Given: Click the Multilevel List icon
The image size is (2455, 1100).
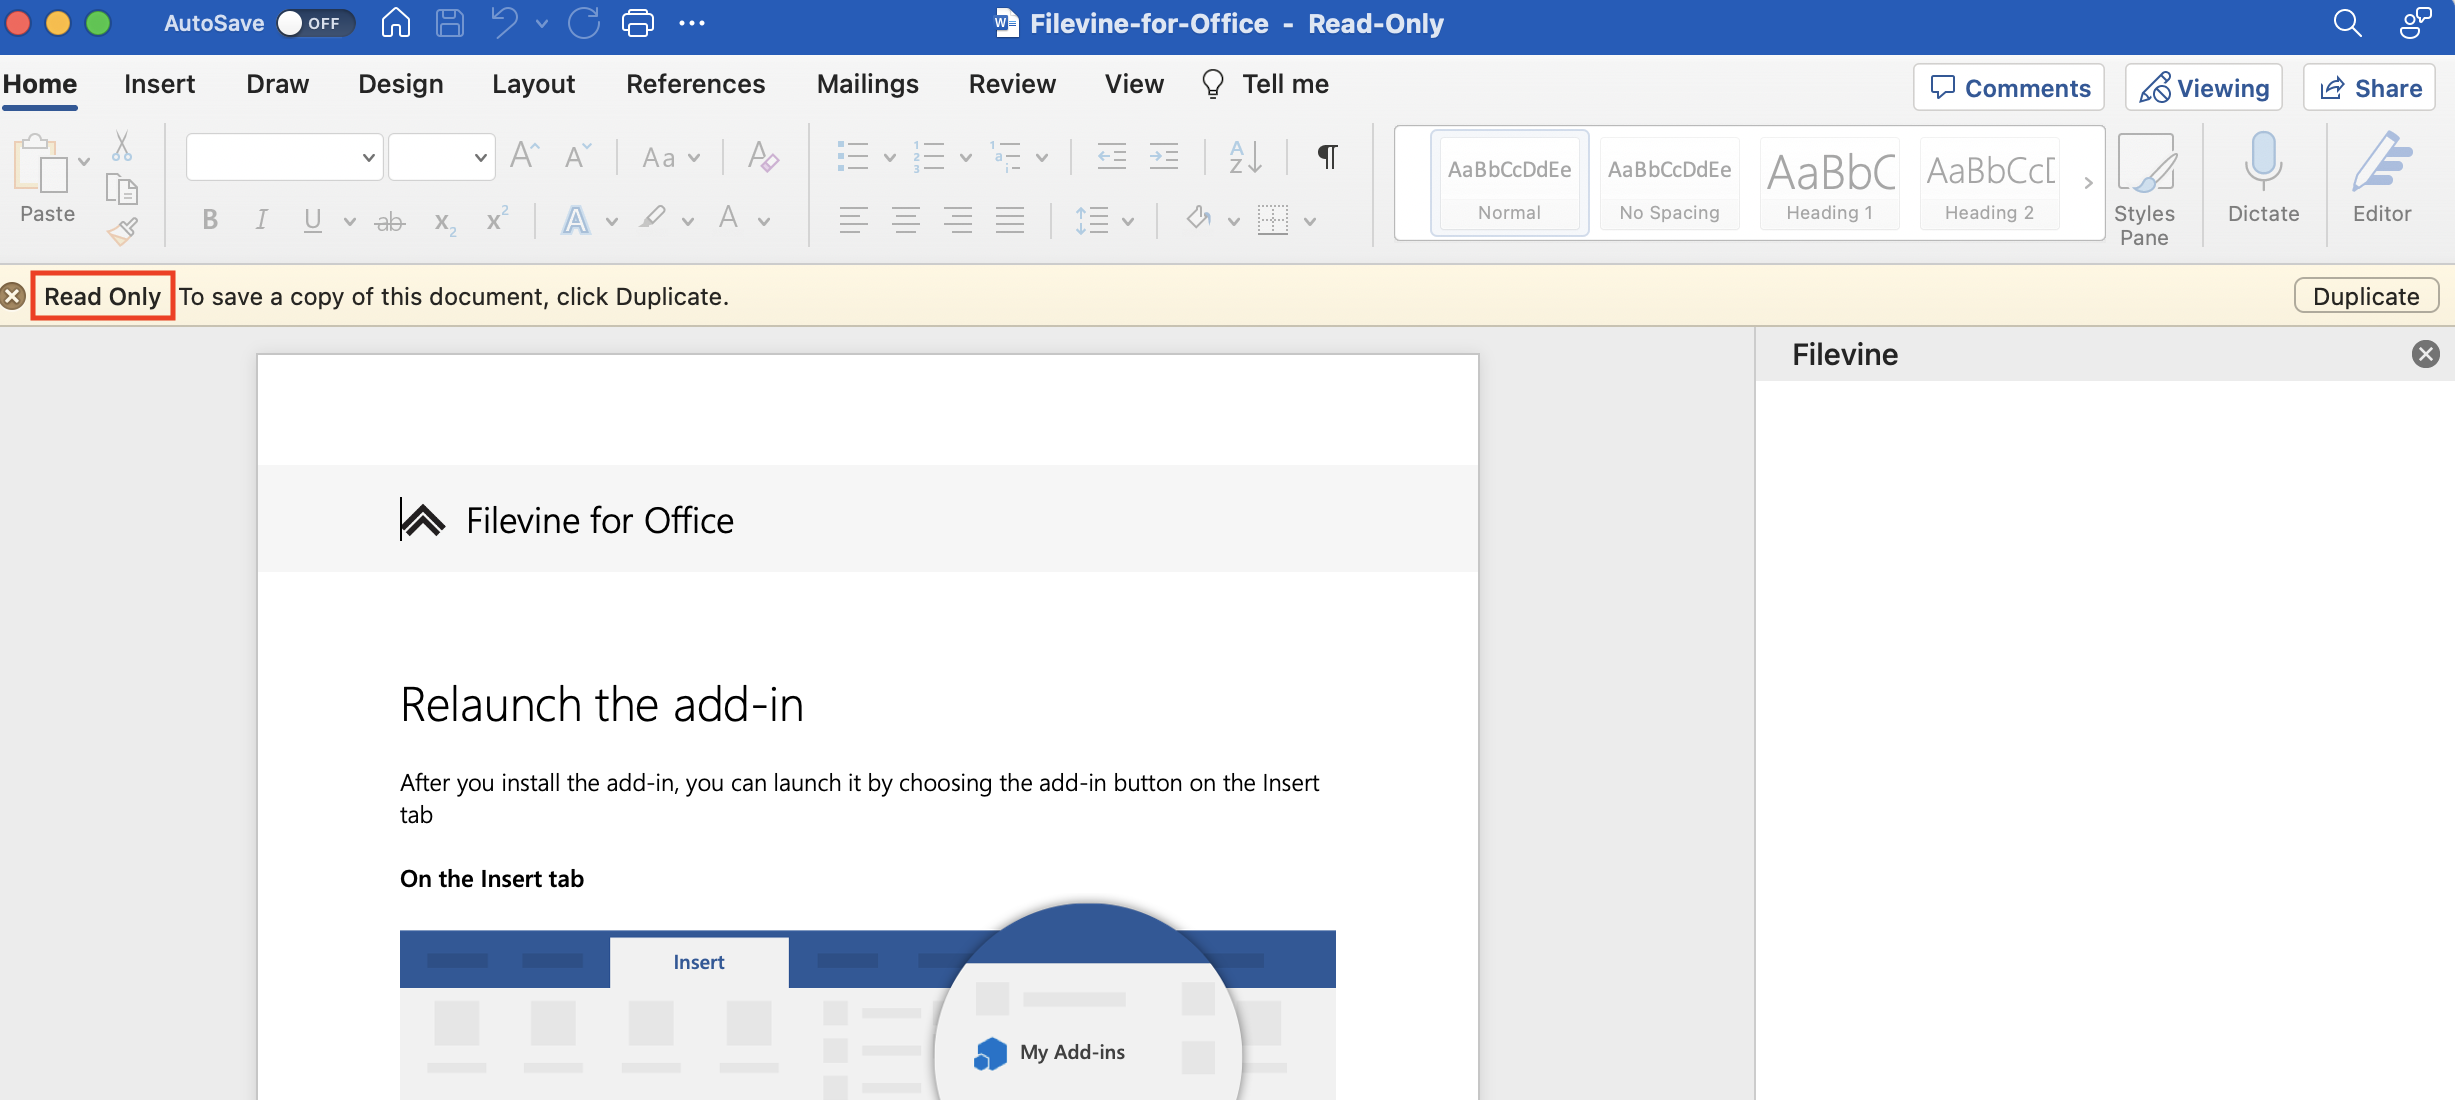Looking at the screenshot, I should click(x=1005, y=156).
